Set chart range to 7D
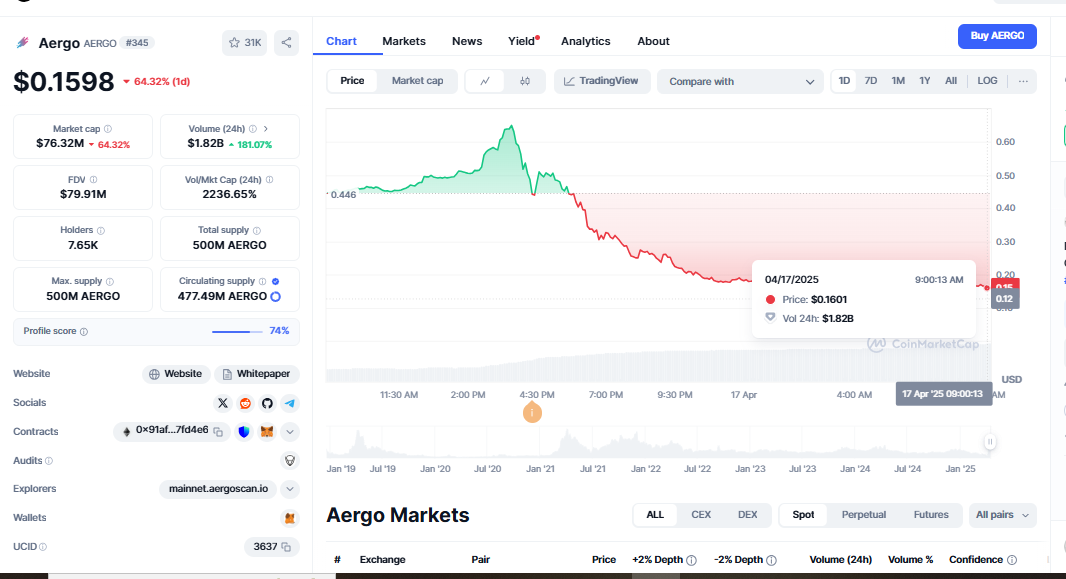 (871, 81)
